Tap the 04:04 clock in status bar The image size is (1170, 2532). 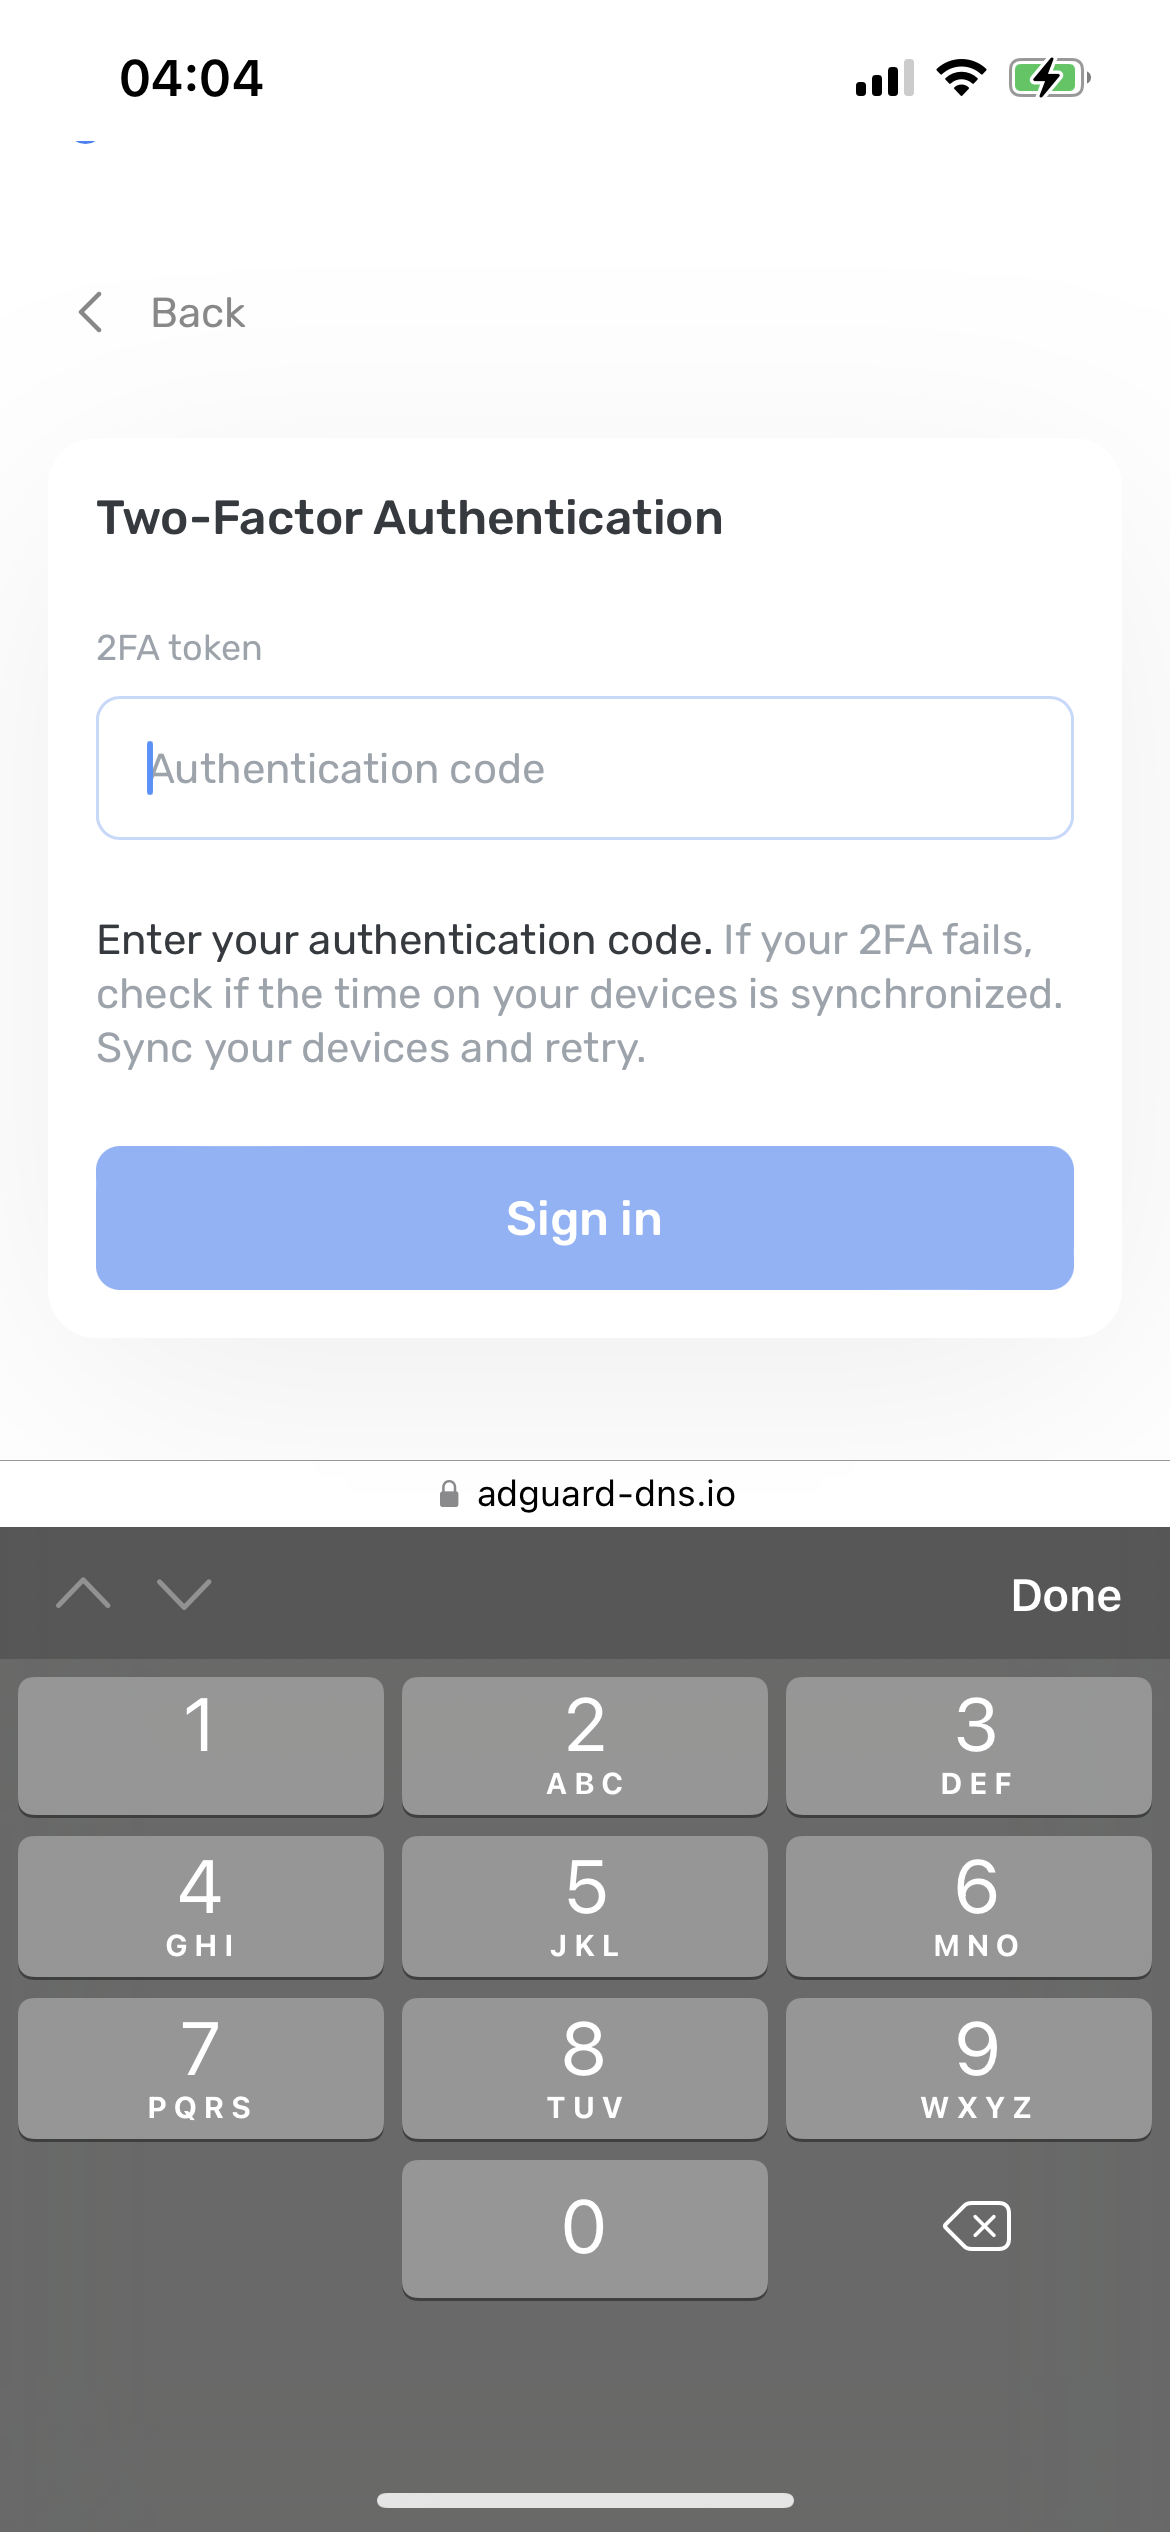pos(191,77)
